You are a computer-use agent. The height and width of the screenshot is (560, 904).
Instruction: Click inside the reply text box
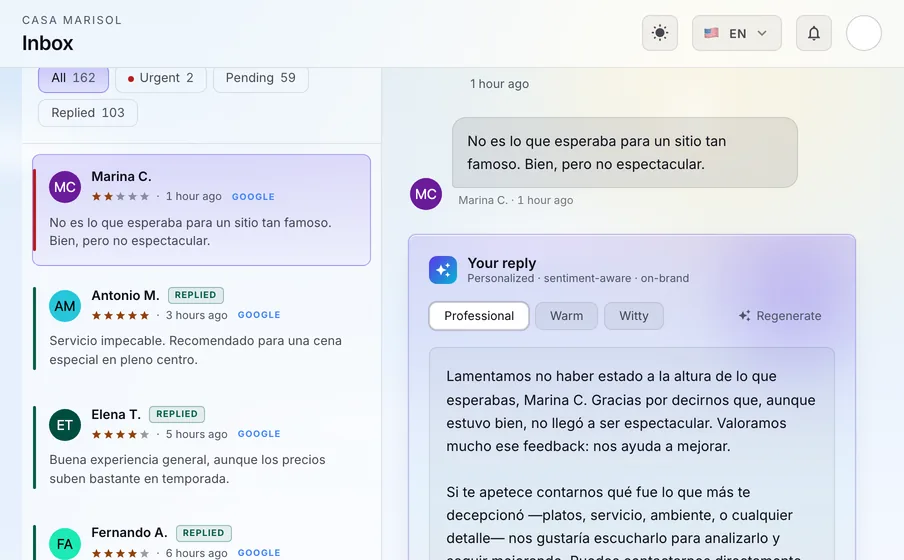click(632, 453)
